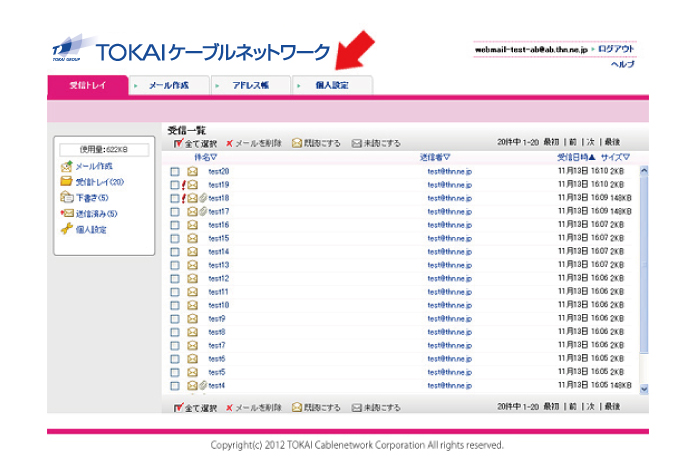Click the top メールを削除 X icon
This screenshot has height=465, width=700.
tap(229, 143)
